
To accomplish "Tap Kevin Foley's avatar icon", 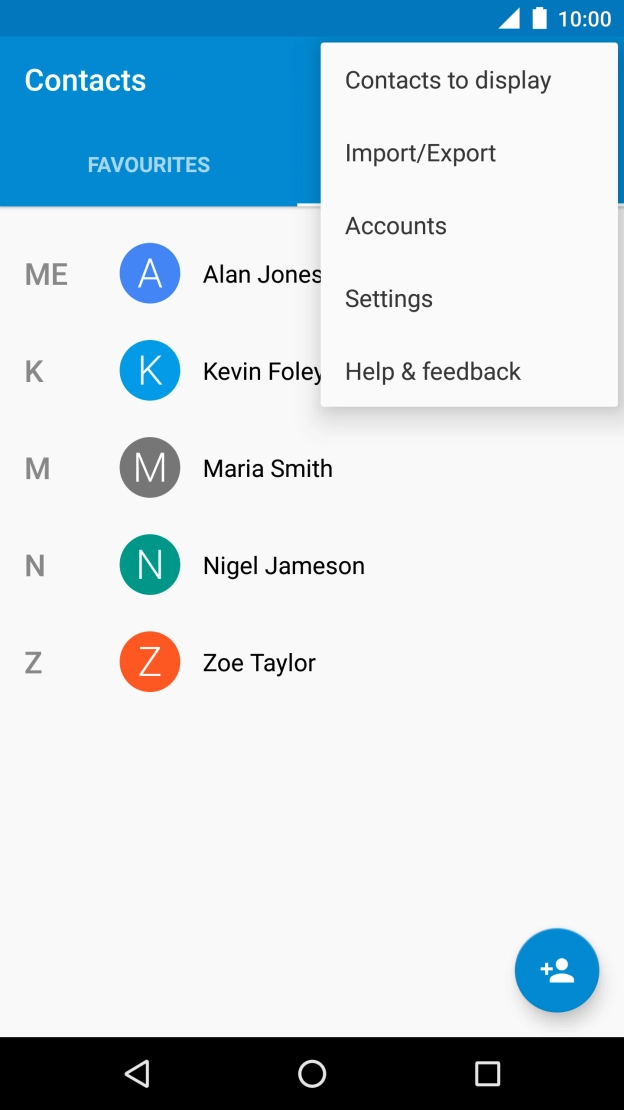I will [x=150, y=371].
